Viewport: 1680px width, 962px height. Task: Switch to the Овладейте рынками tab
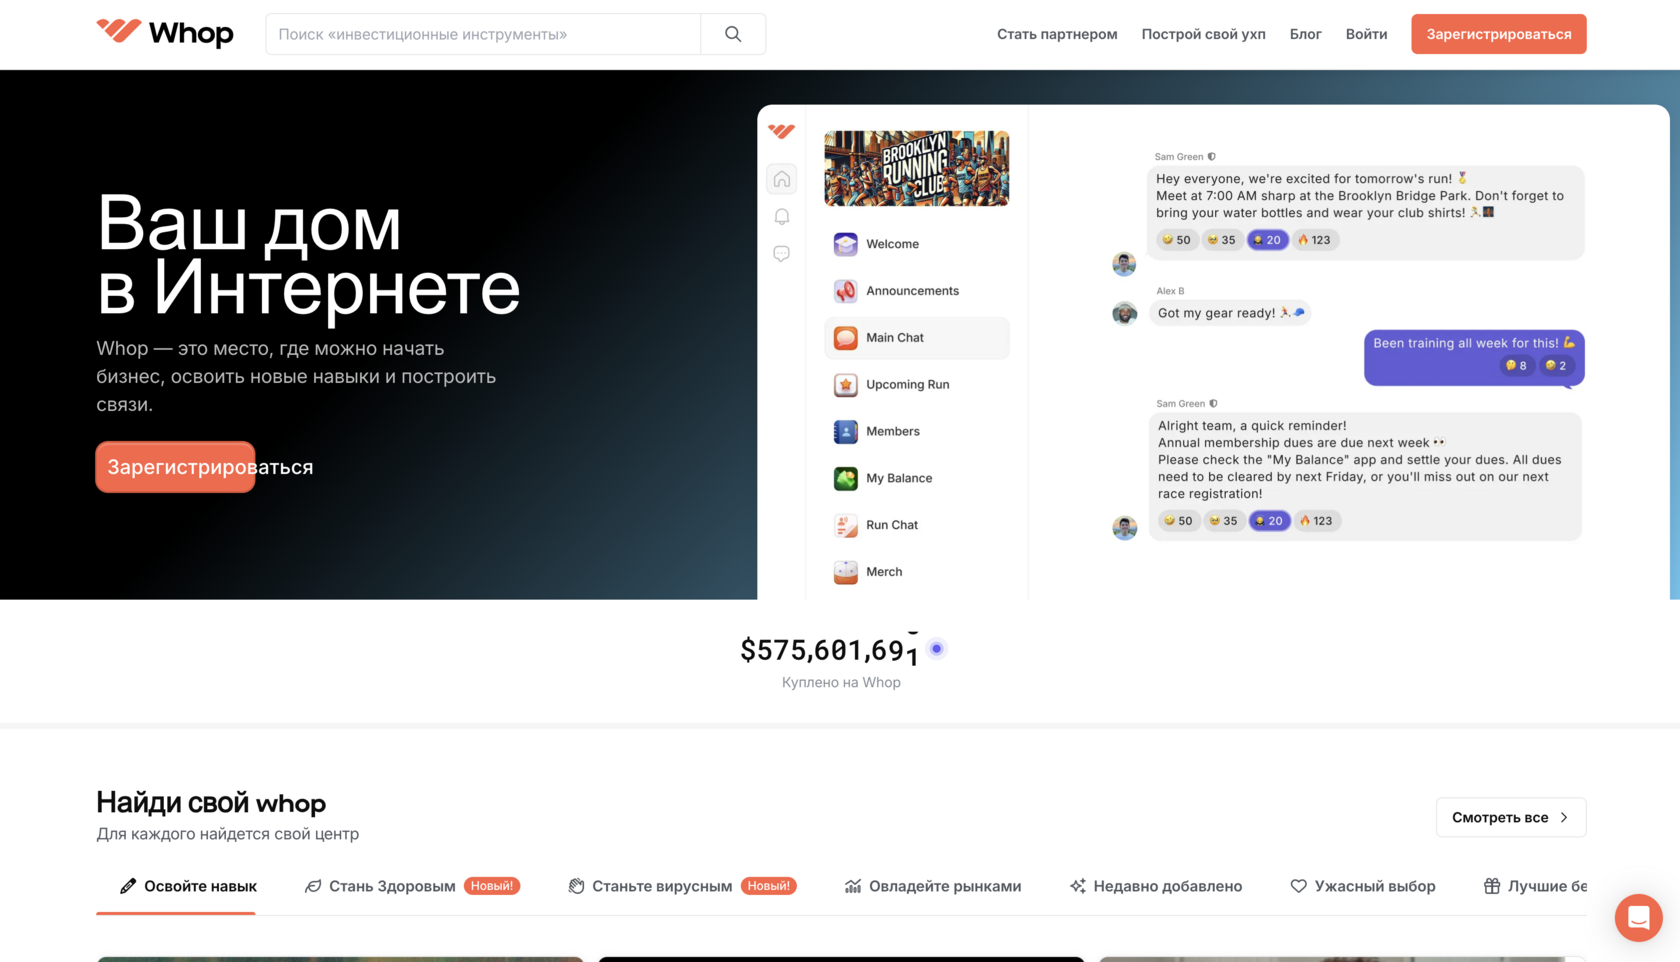(933, 886)
